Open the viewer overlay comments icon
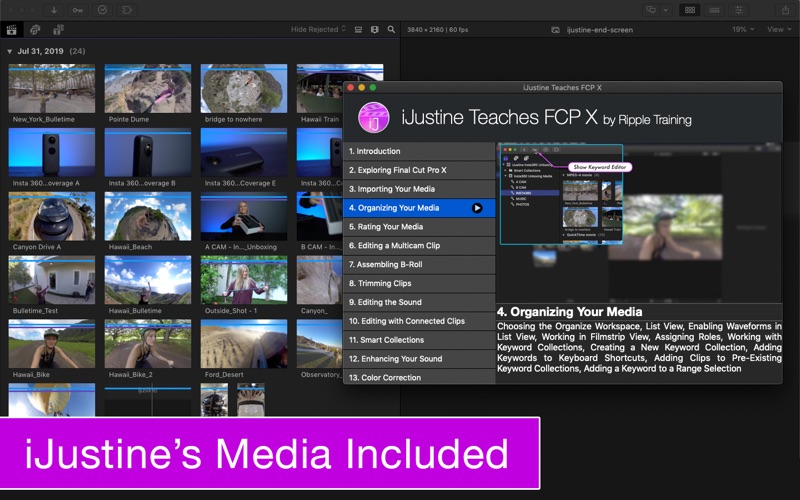This screenshot has height=500, width=800. 651,10
